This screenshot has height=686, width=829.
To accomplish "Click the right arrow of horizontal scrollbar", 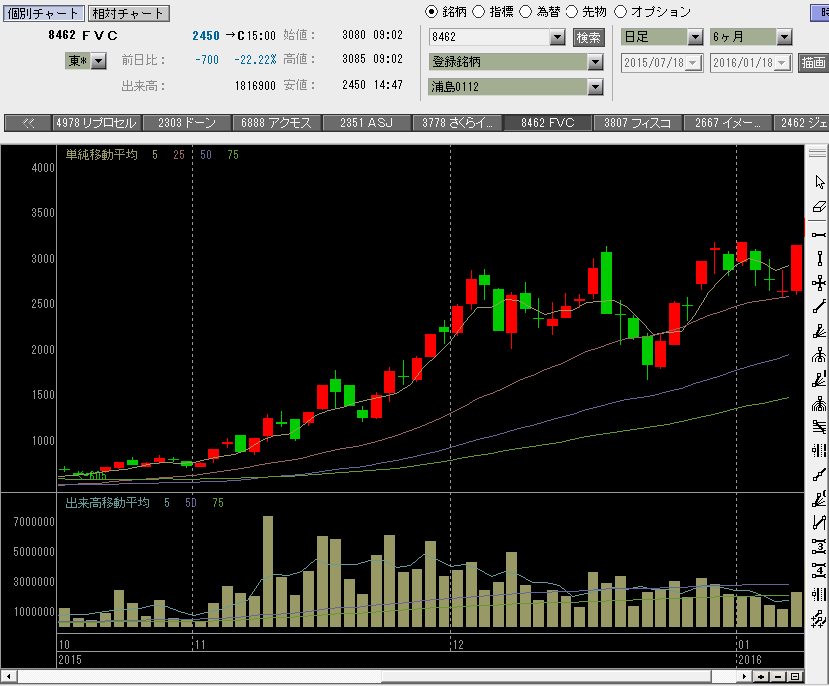I will coord(744,676).
